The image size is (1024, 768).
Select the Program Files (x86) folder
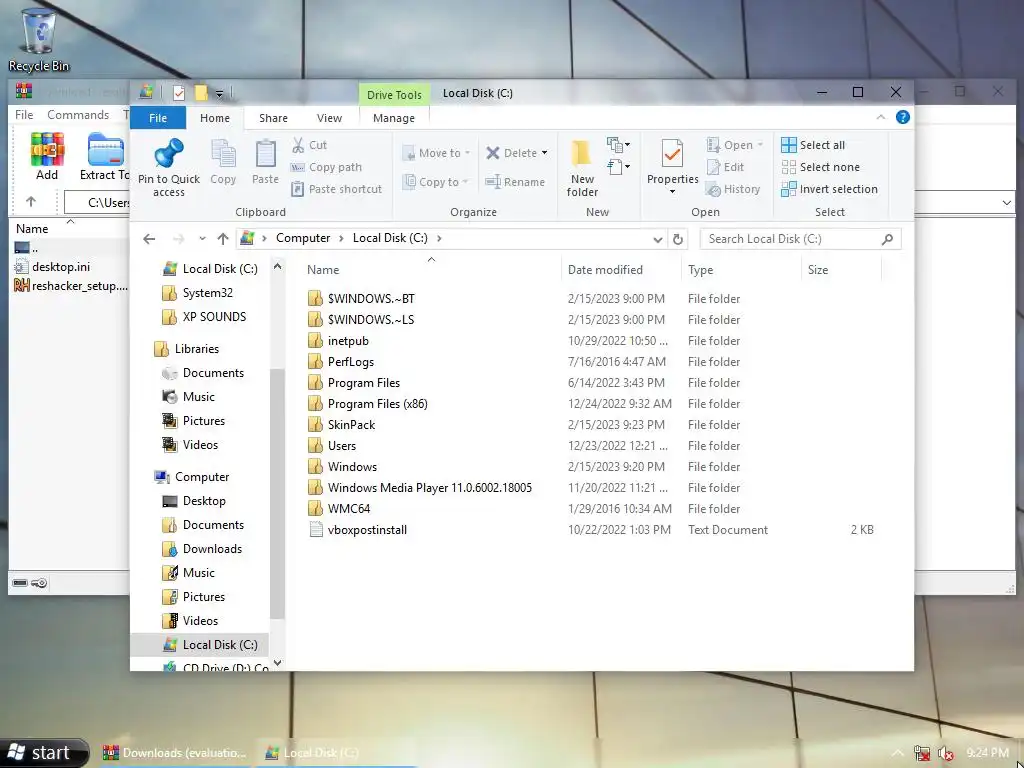[377, 404]
